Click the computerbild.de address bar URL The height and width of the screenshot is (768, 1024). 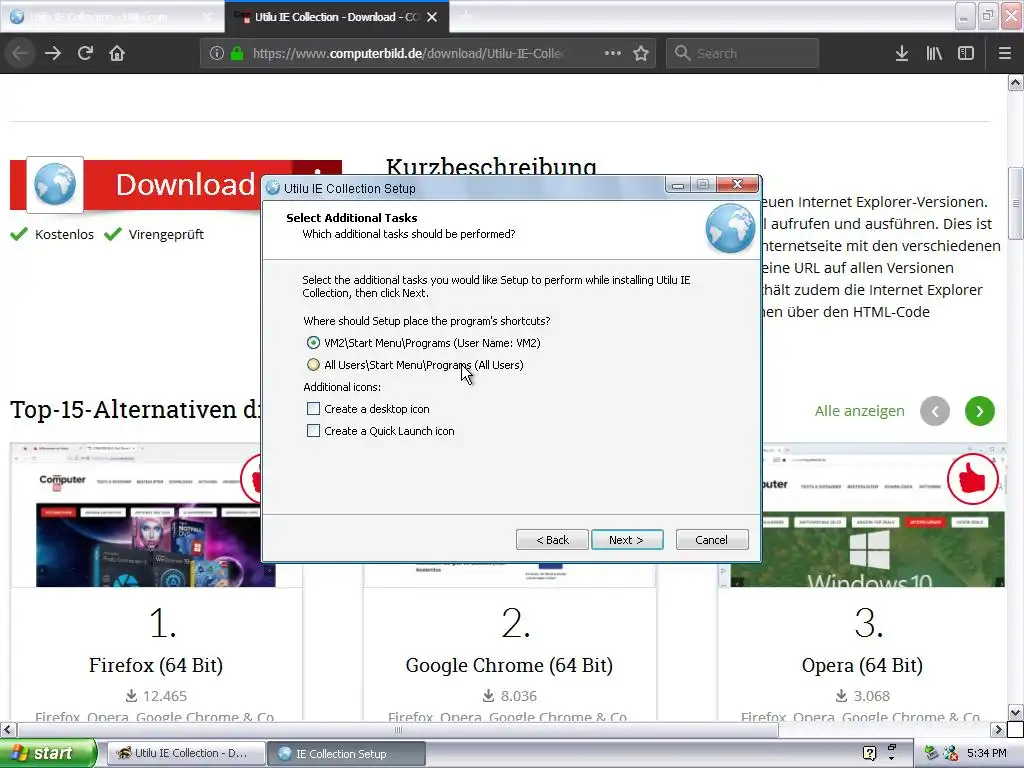point(408,53)
